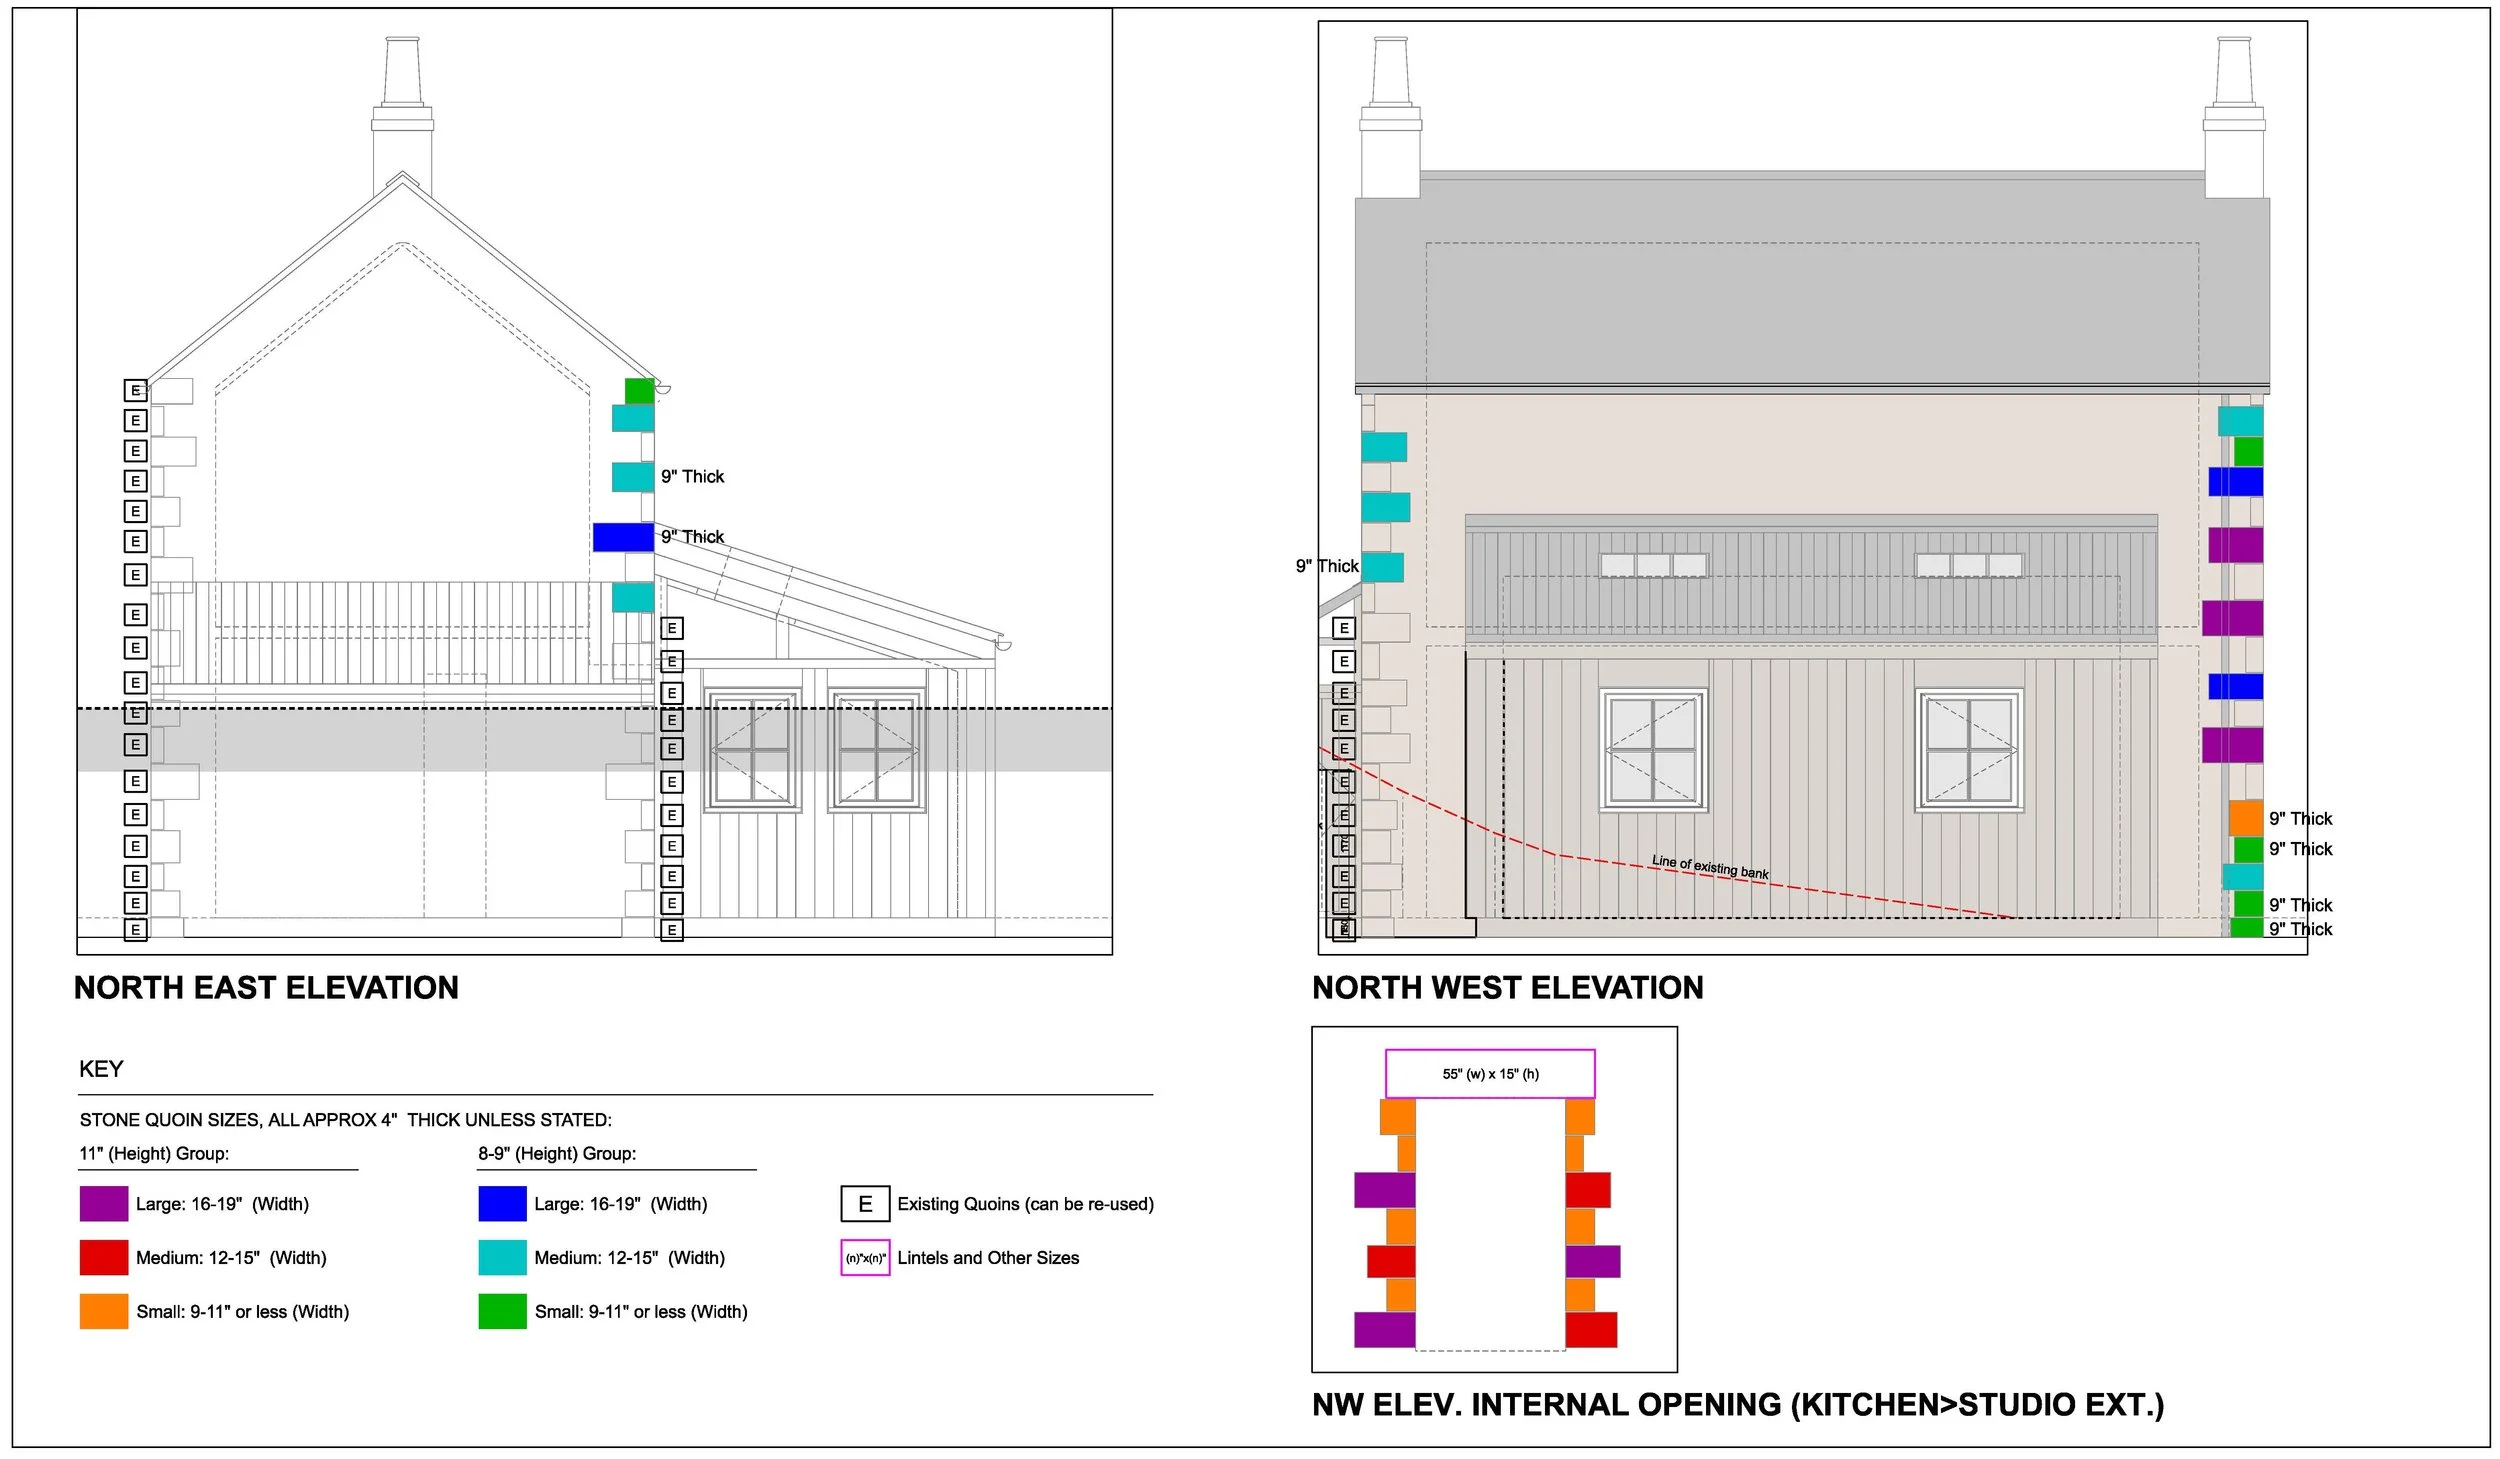
Task: Click the orange quoin on North West elevation
Action: (2245, 817)
